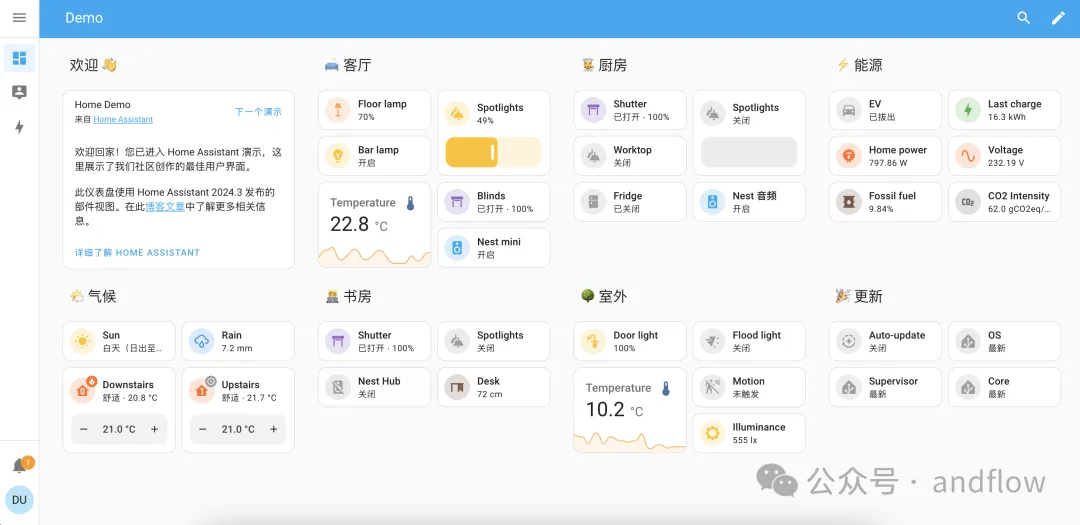Open the notifications bell
The image size is (1080, 525).
20,466
